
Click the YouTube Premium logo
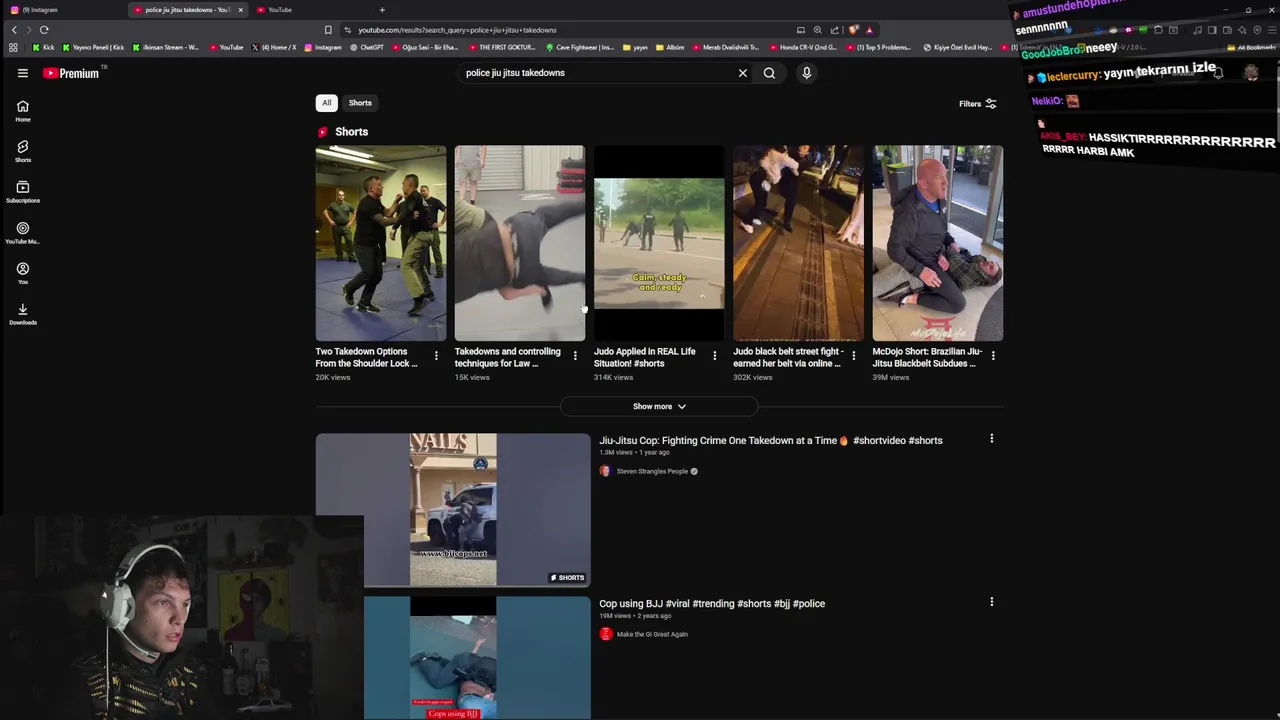point(71,73)
